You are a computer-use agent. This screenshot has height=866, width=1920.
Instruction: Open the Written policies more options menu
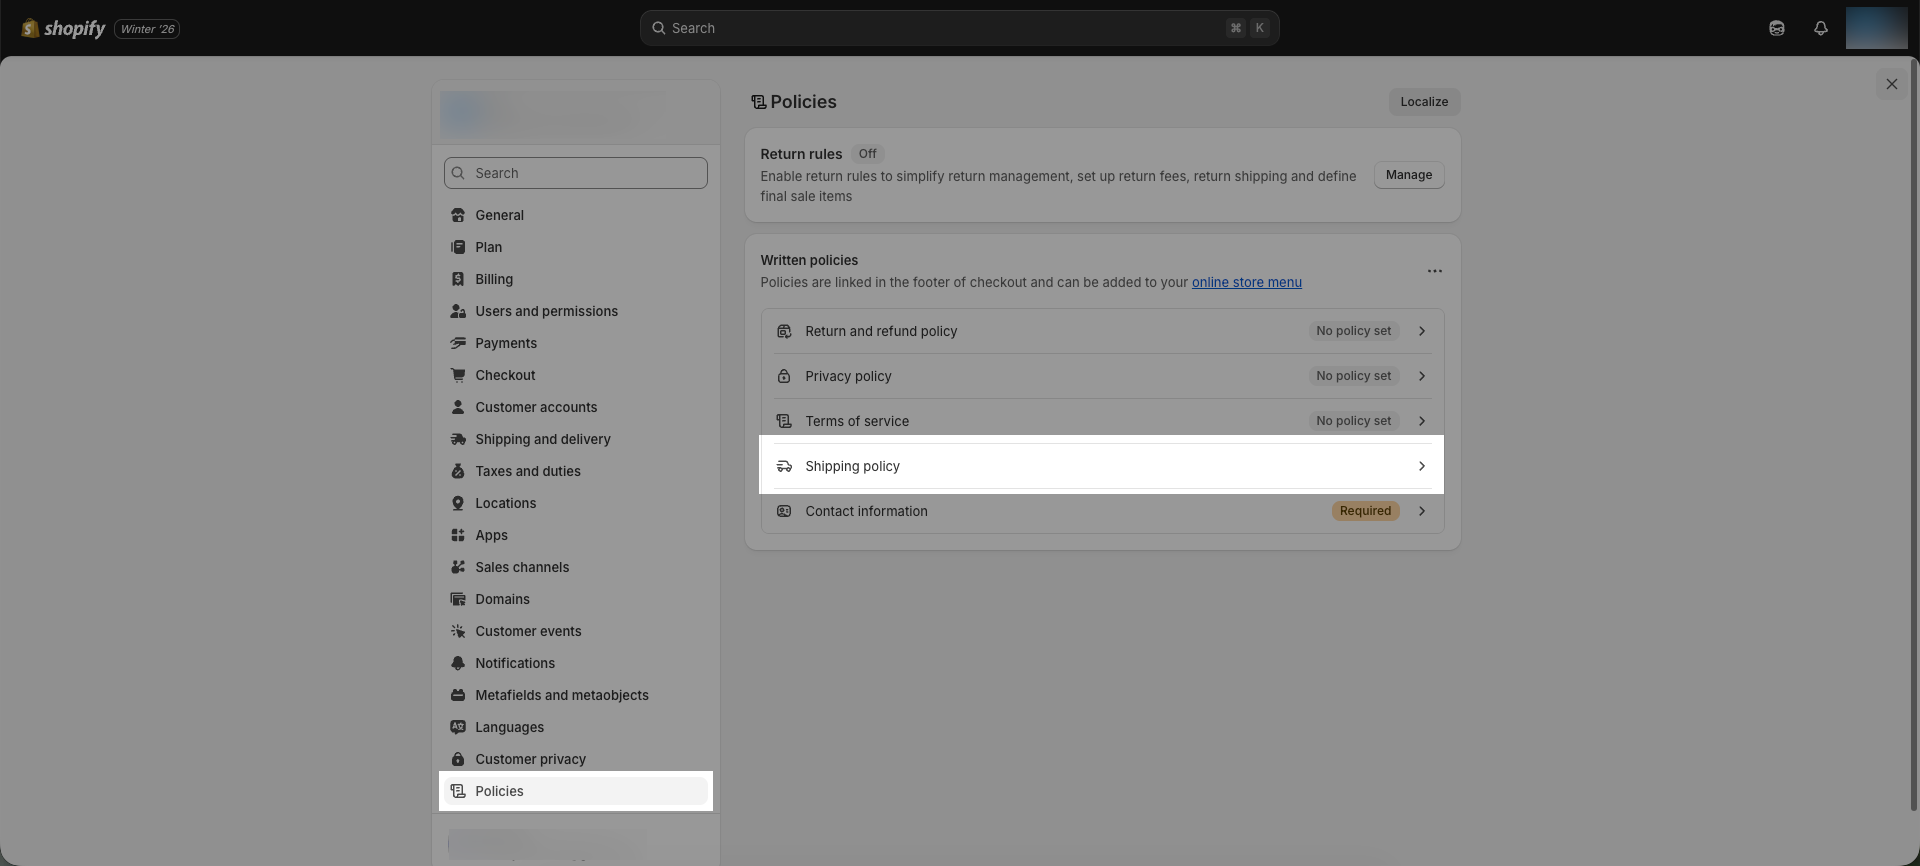click(1434, 271)
